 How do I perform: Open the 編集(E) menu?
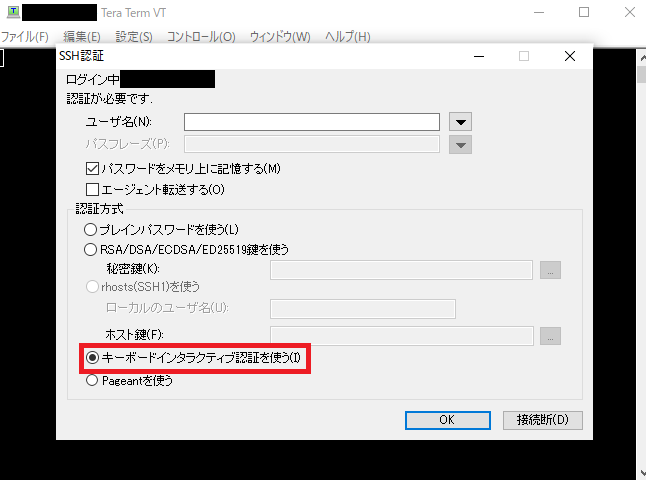(x=82, y=37)
